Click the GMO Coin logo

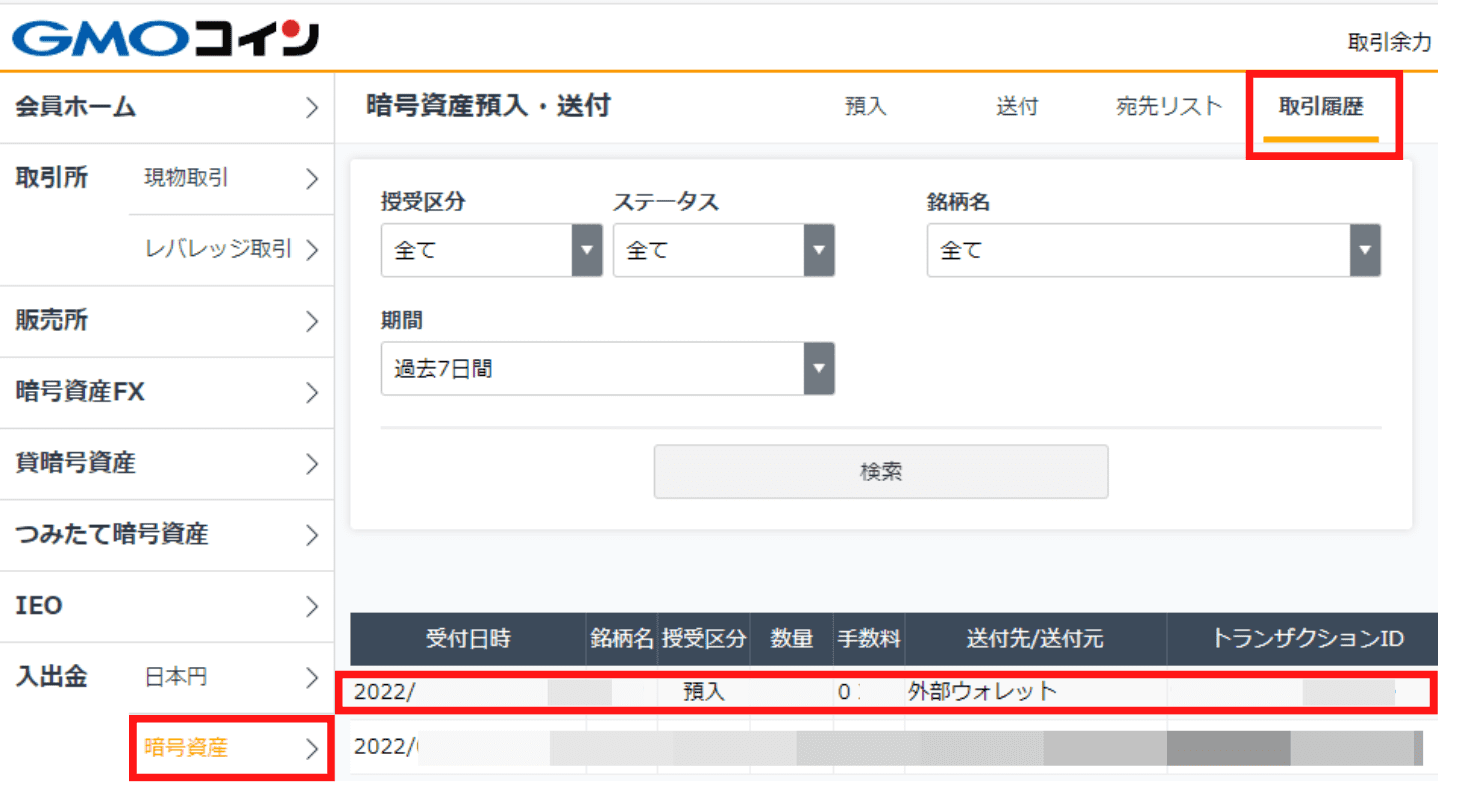[165, 38]
